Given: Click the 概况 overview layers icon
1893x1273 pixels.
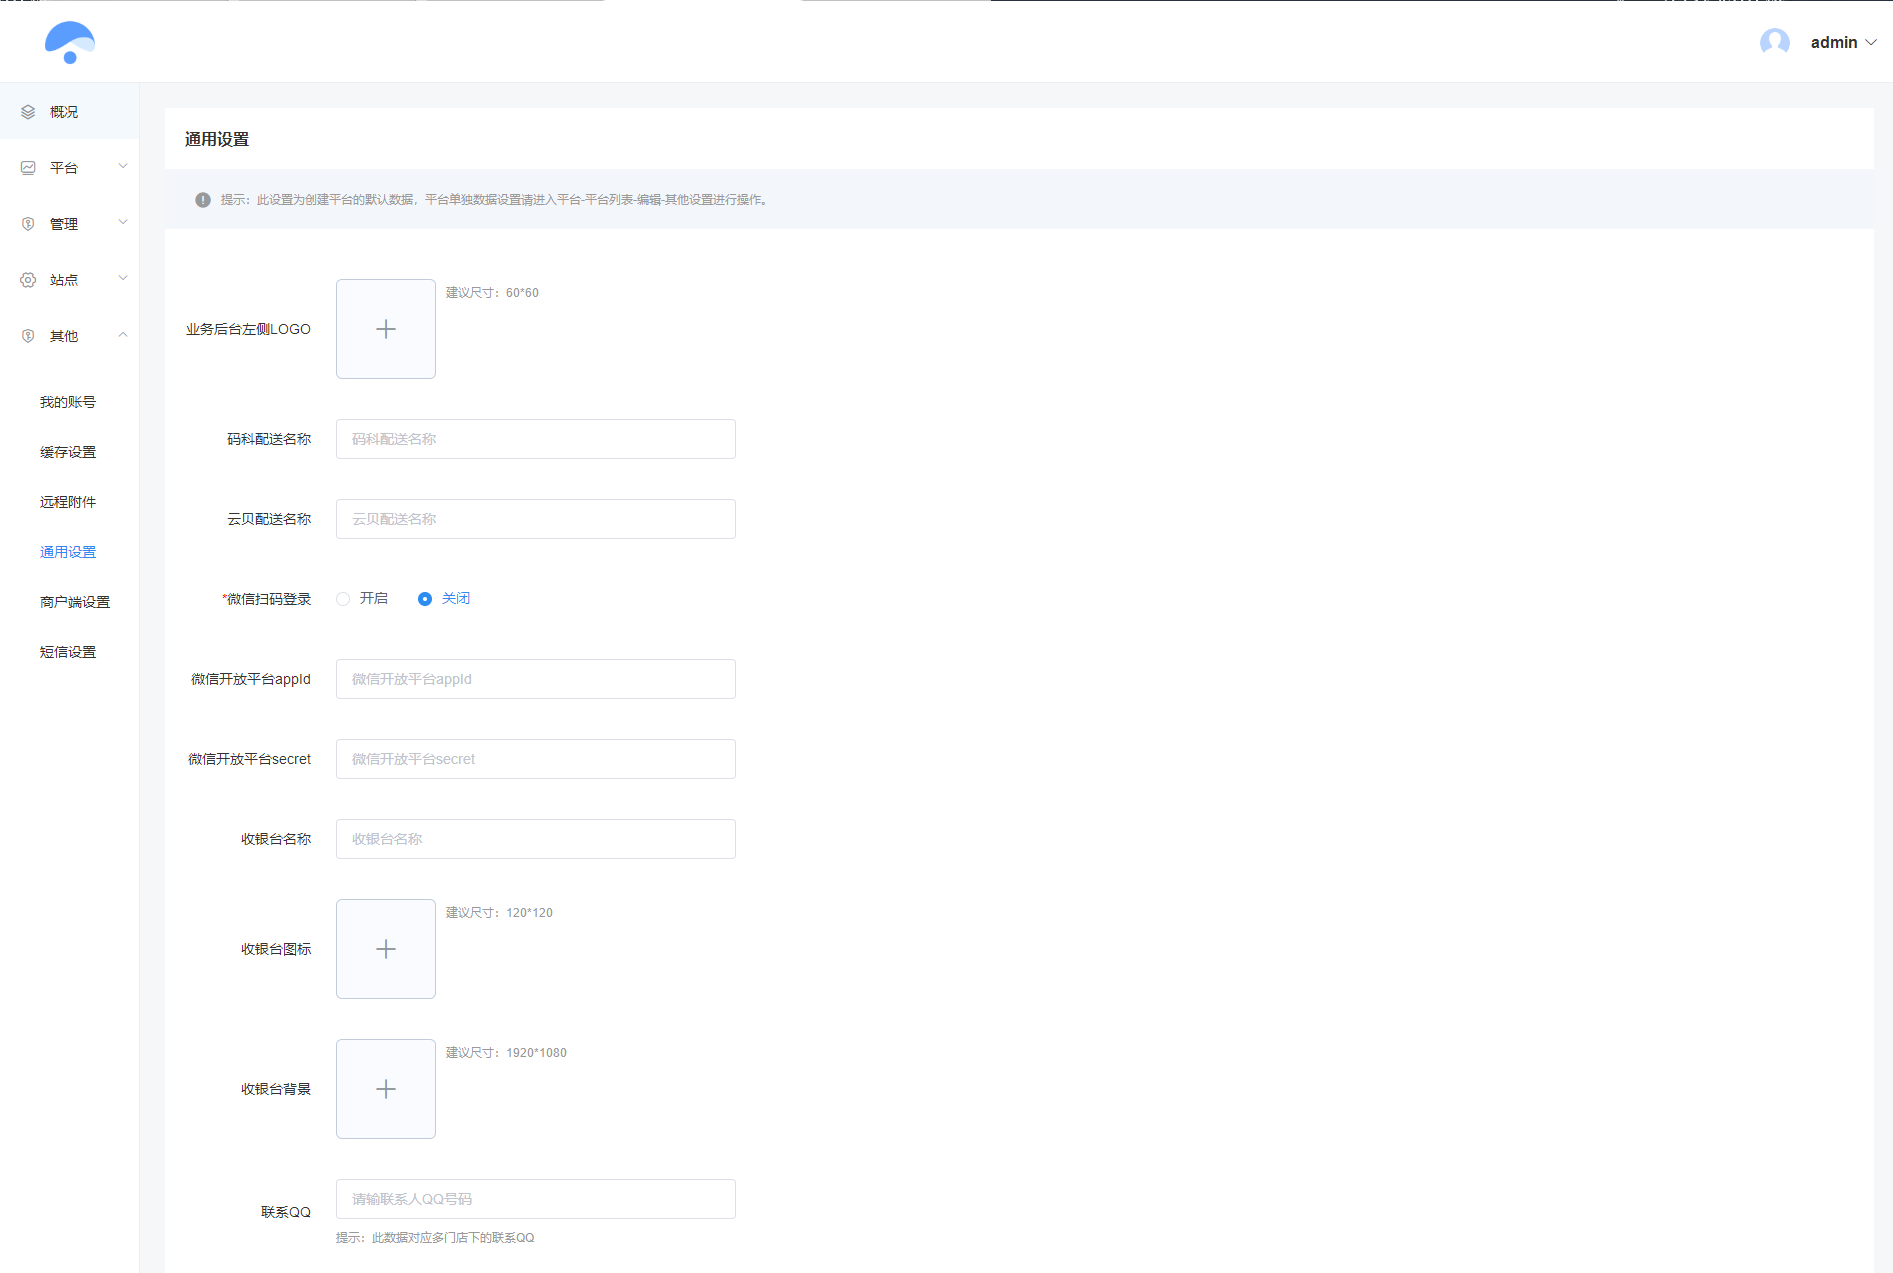Looking at the screenshot, I should click(28, 112).
